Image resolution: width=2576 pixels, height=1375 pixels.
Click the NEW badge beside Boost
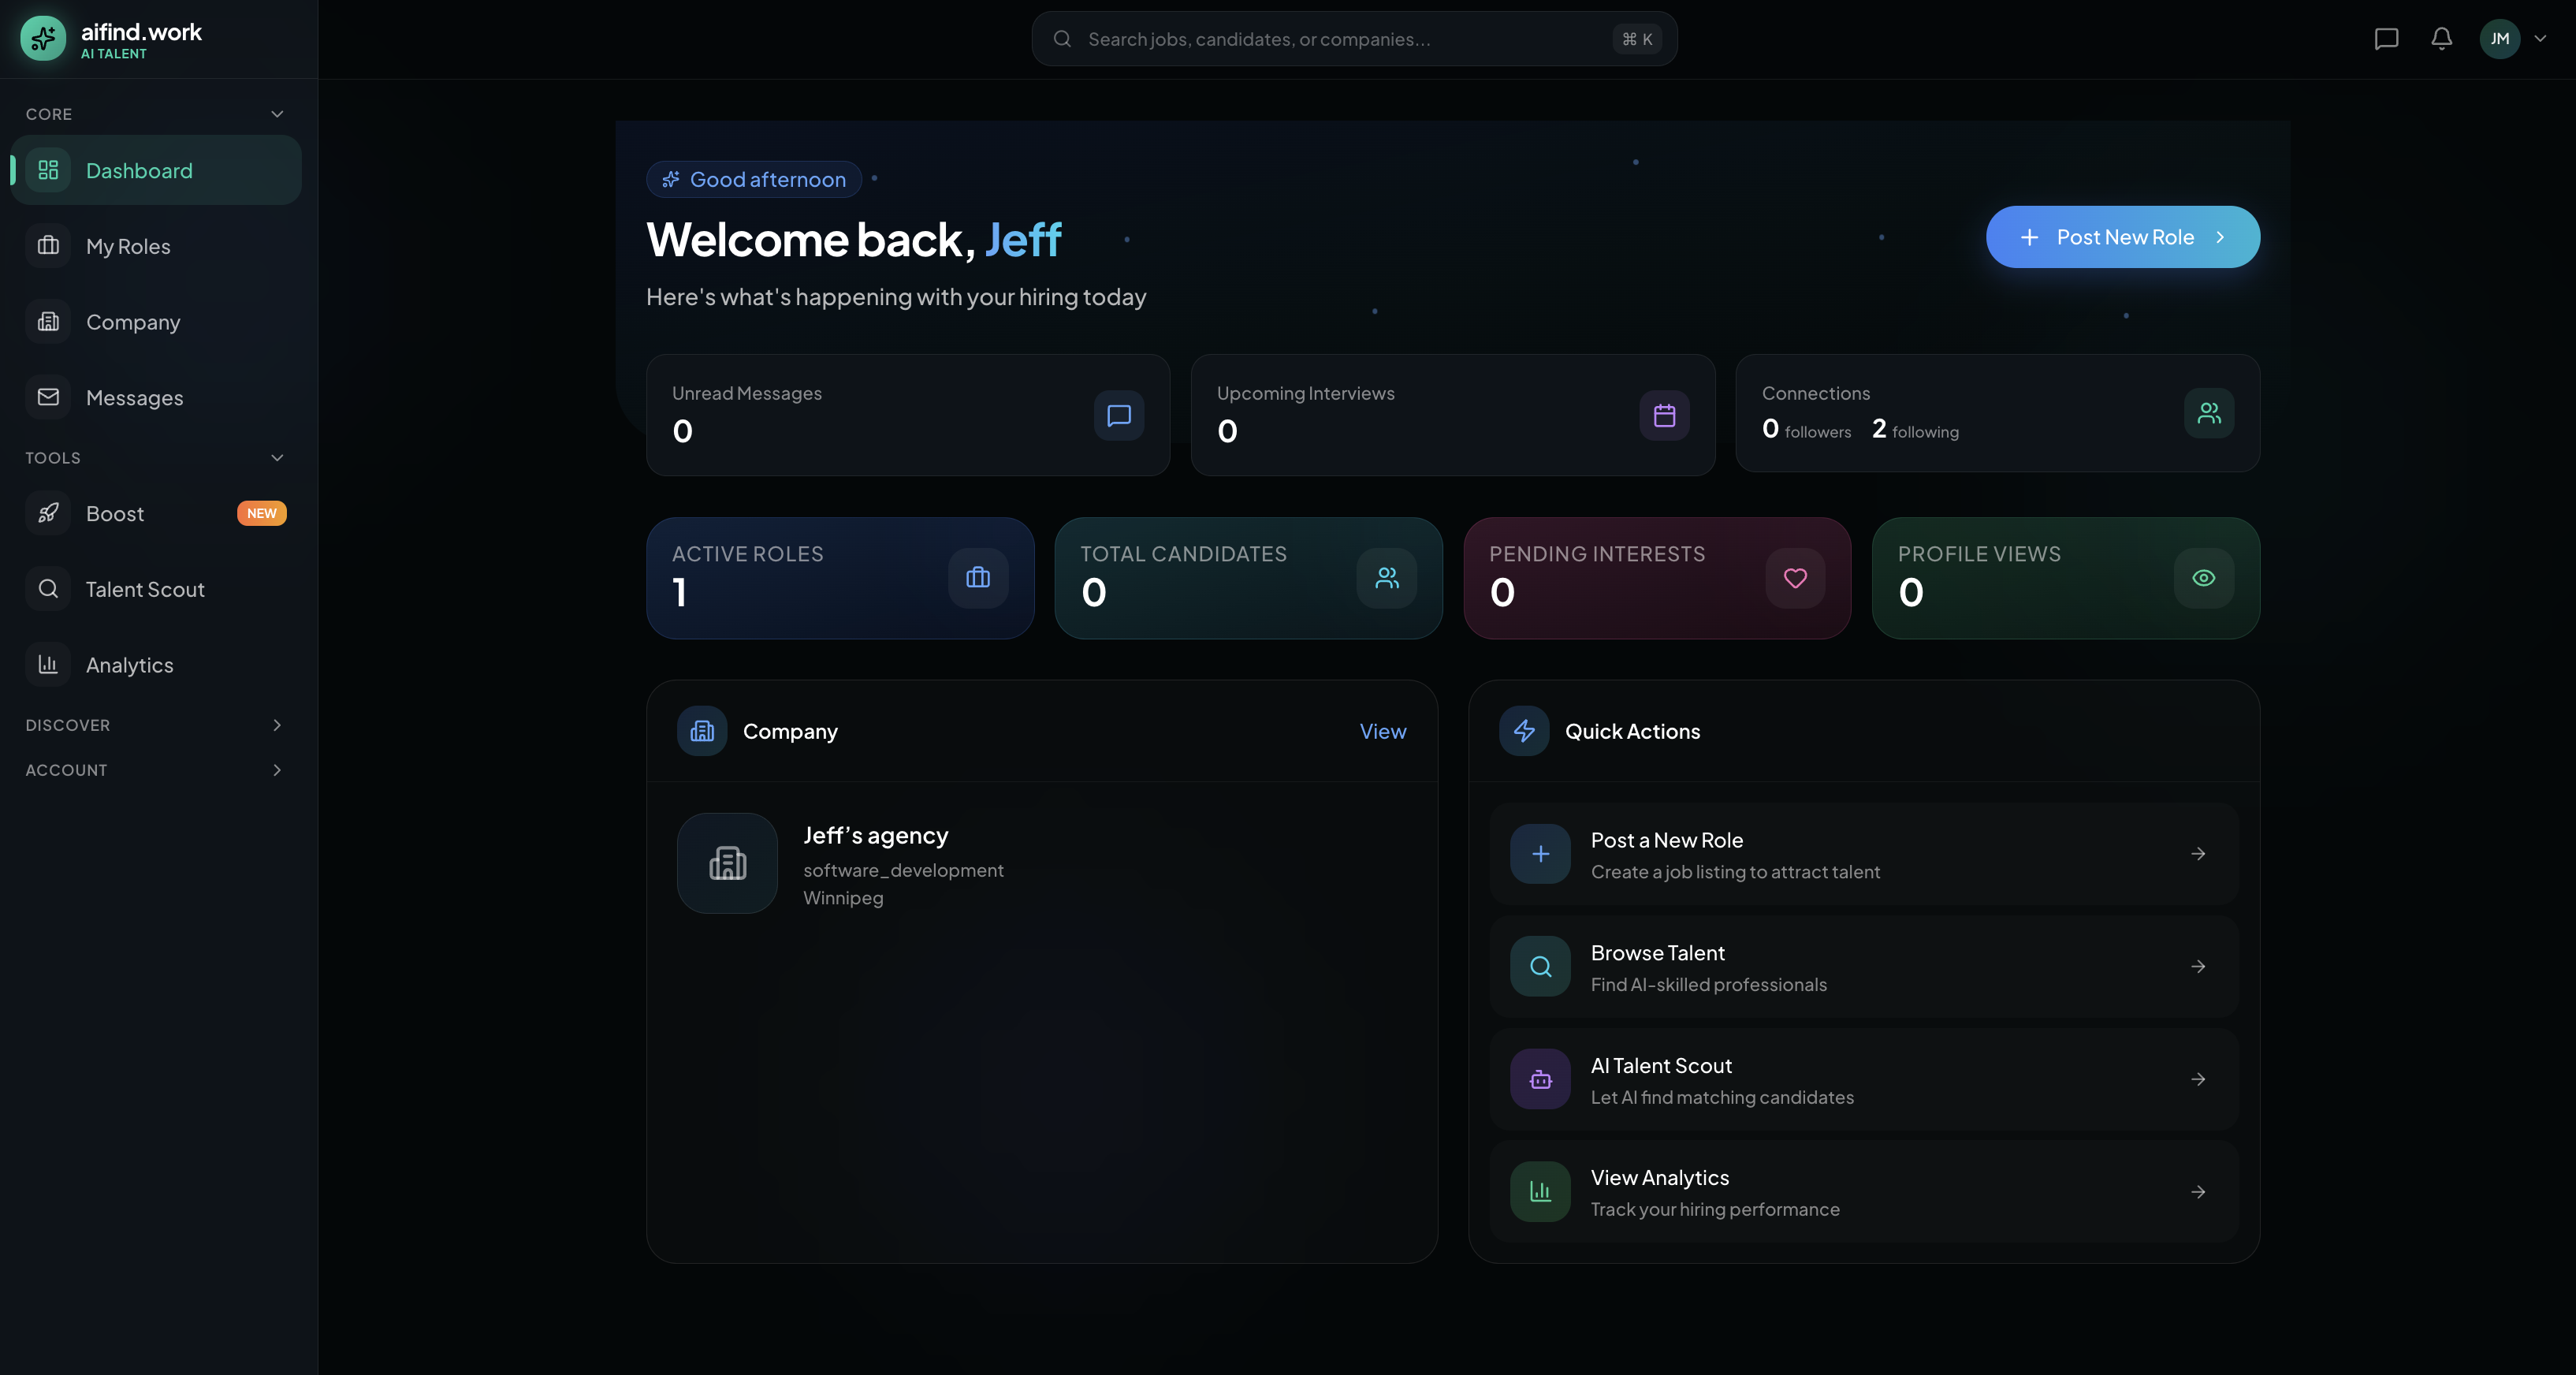coord(262,513)
